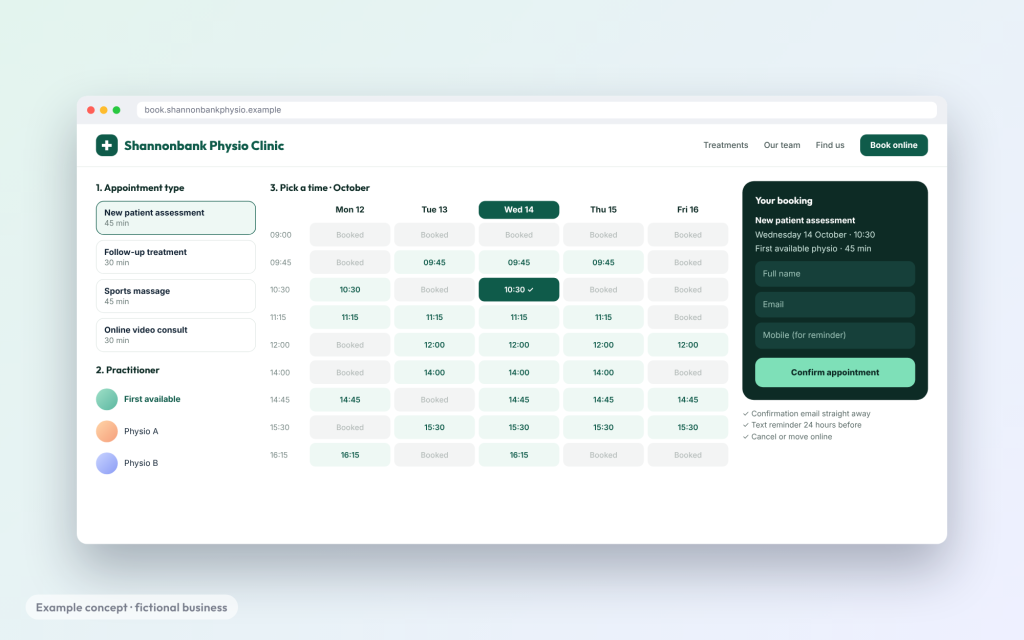Screen dimensions: 1024x640
Task: Pick the Tuesday 15:30 slot
Action: pyautogui.click(x=434, y=427)
